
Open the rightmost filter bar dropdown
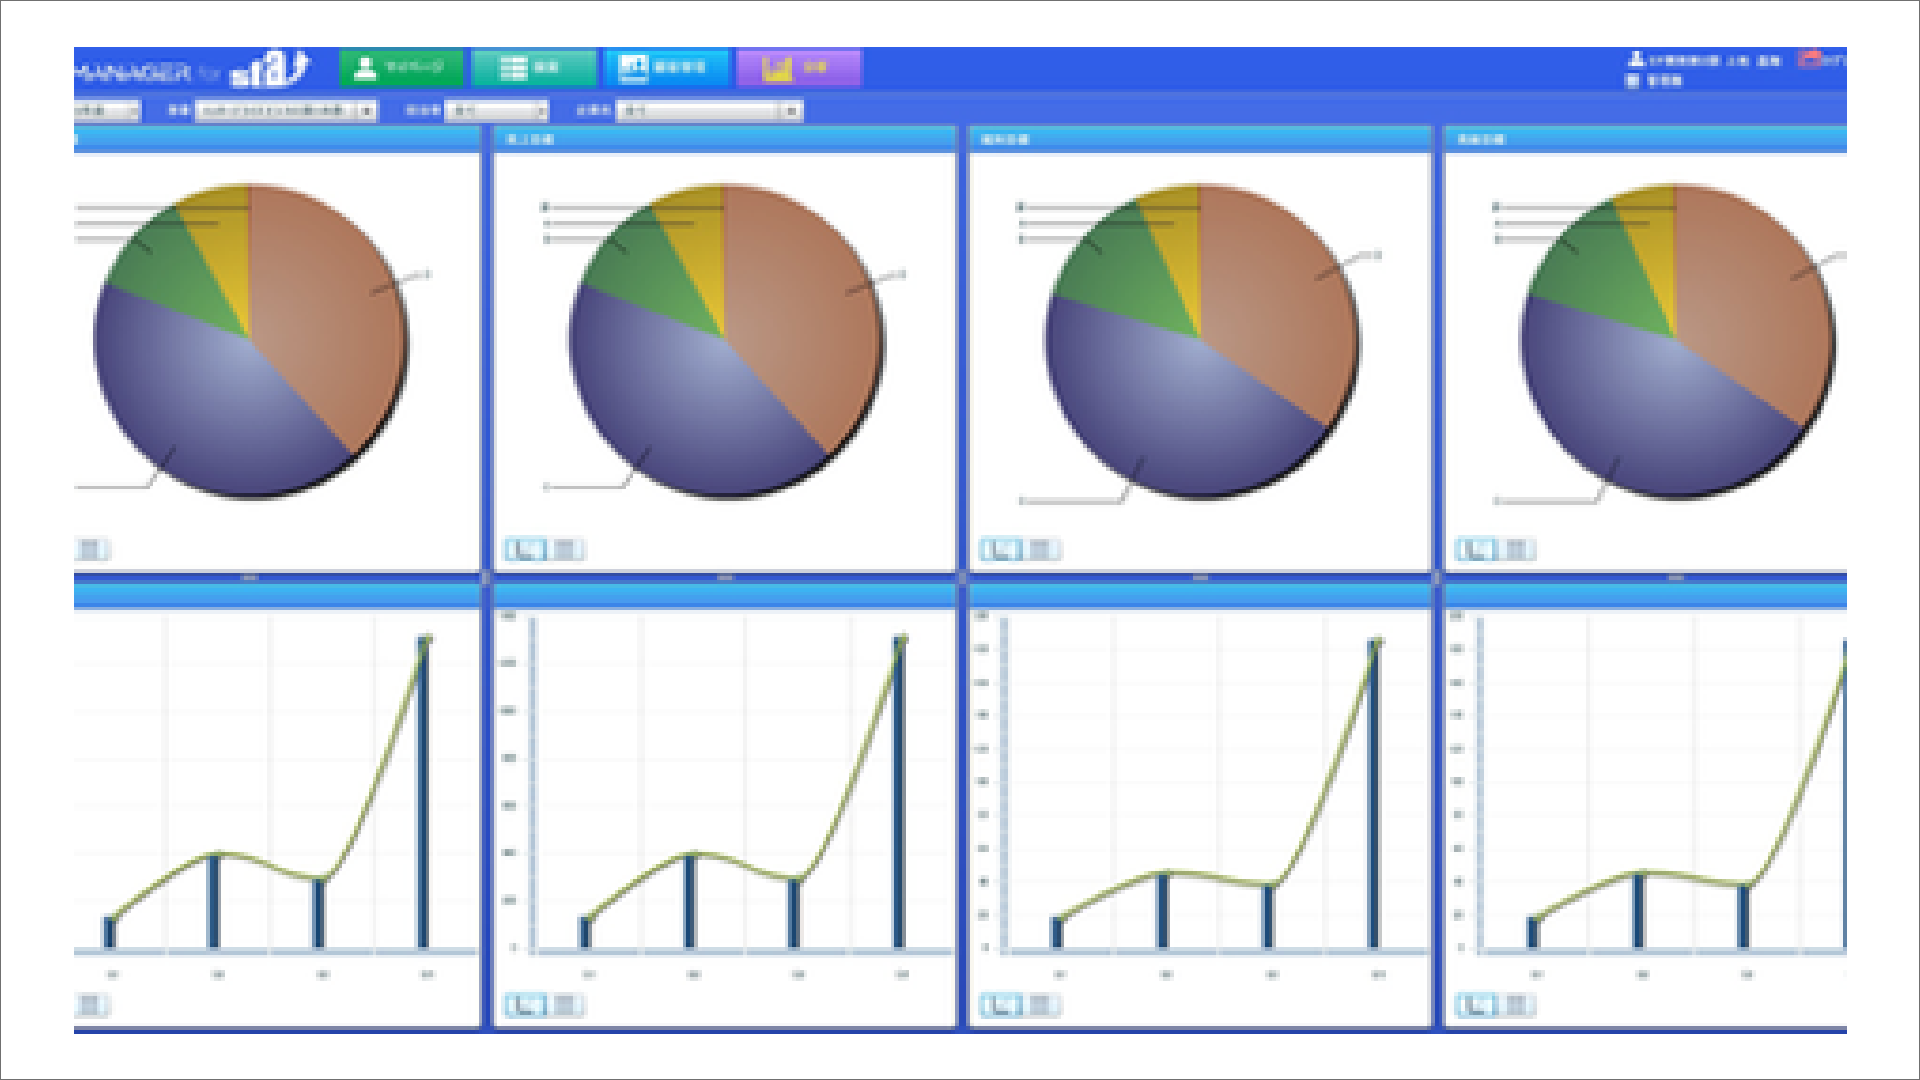click(x=709, y=110)
